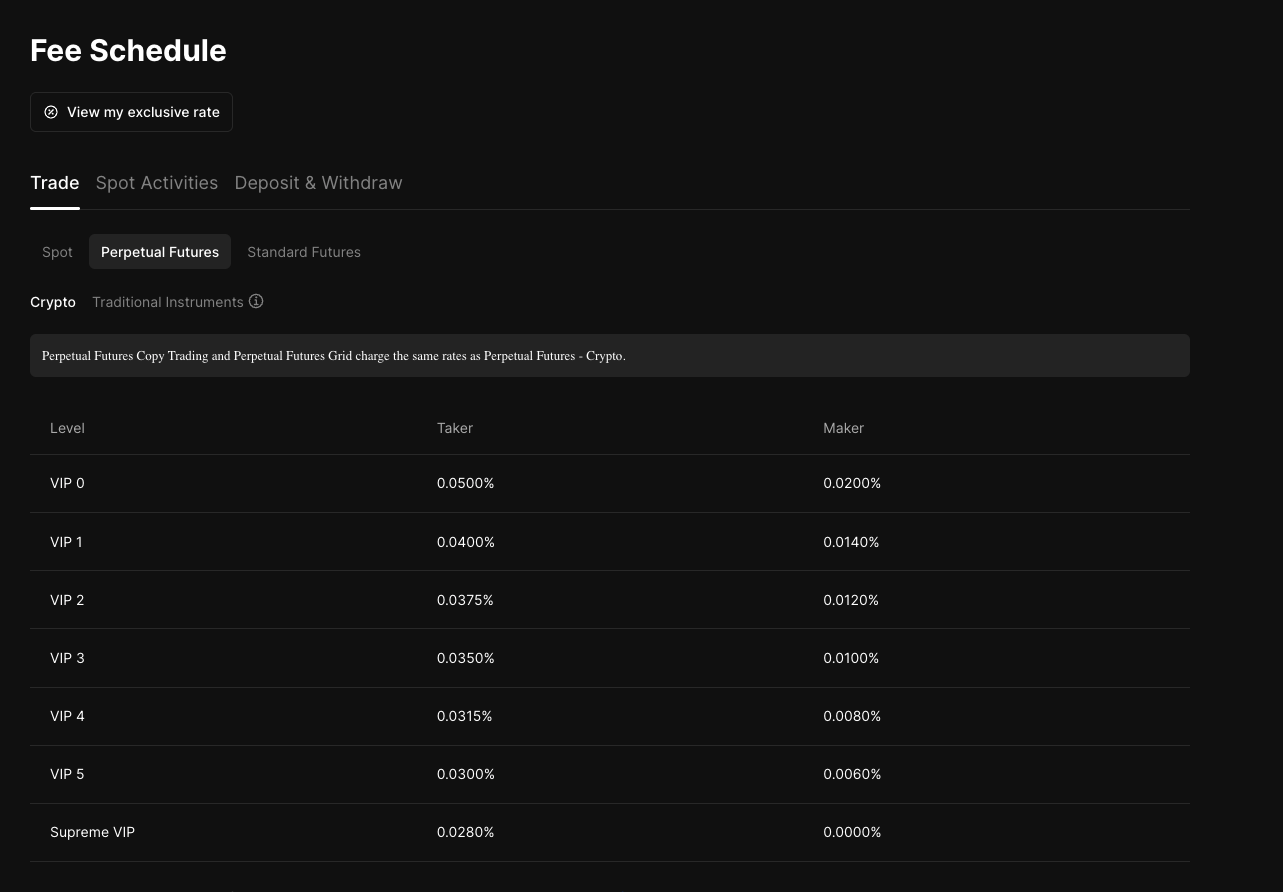This screenshot has height=892, width=1283.
Task: Click the exclusive rate badge icon
Action: click(x=51, y=112)
